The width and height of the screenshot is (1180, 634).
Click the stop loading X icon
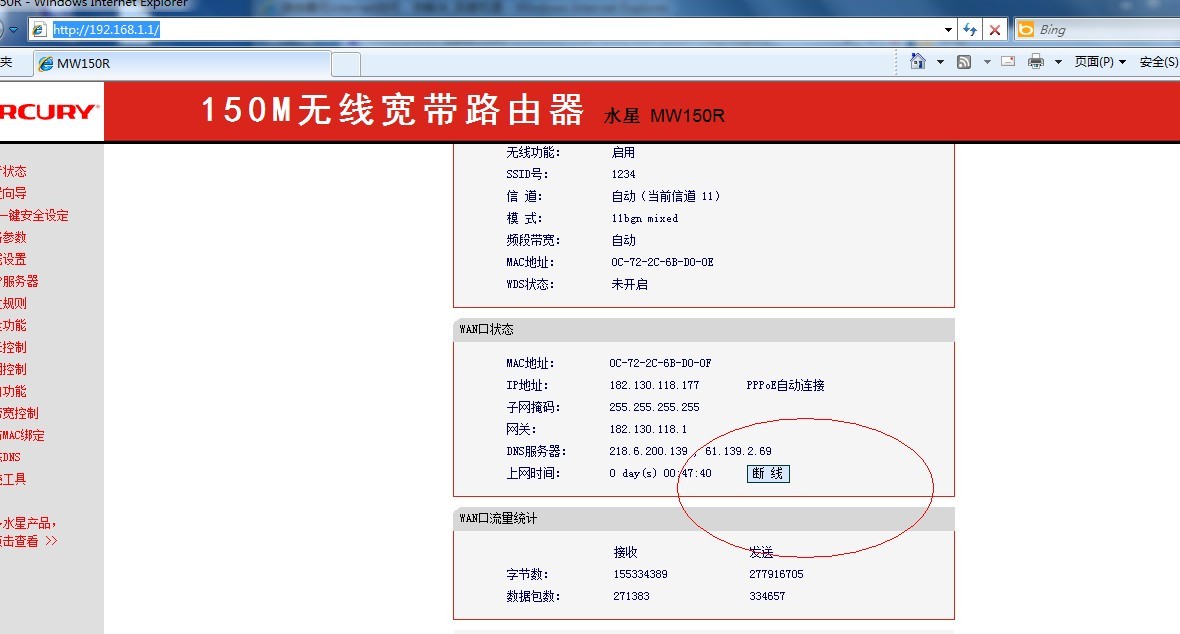(995, 30)
